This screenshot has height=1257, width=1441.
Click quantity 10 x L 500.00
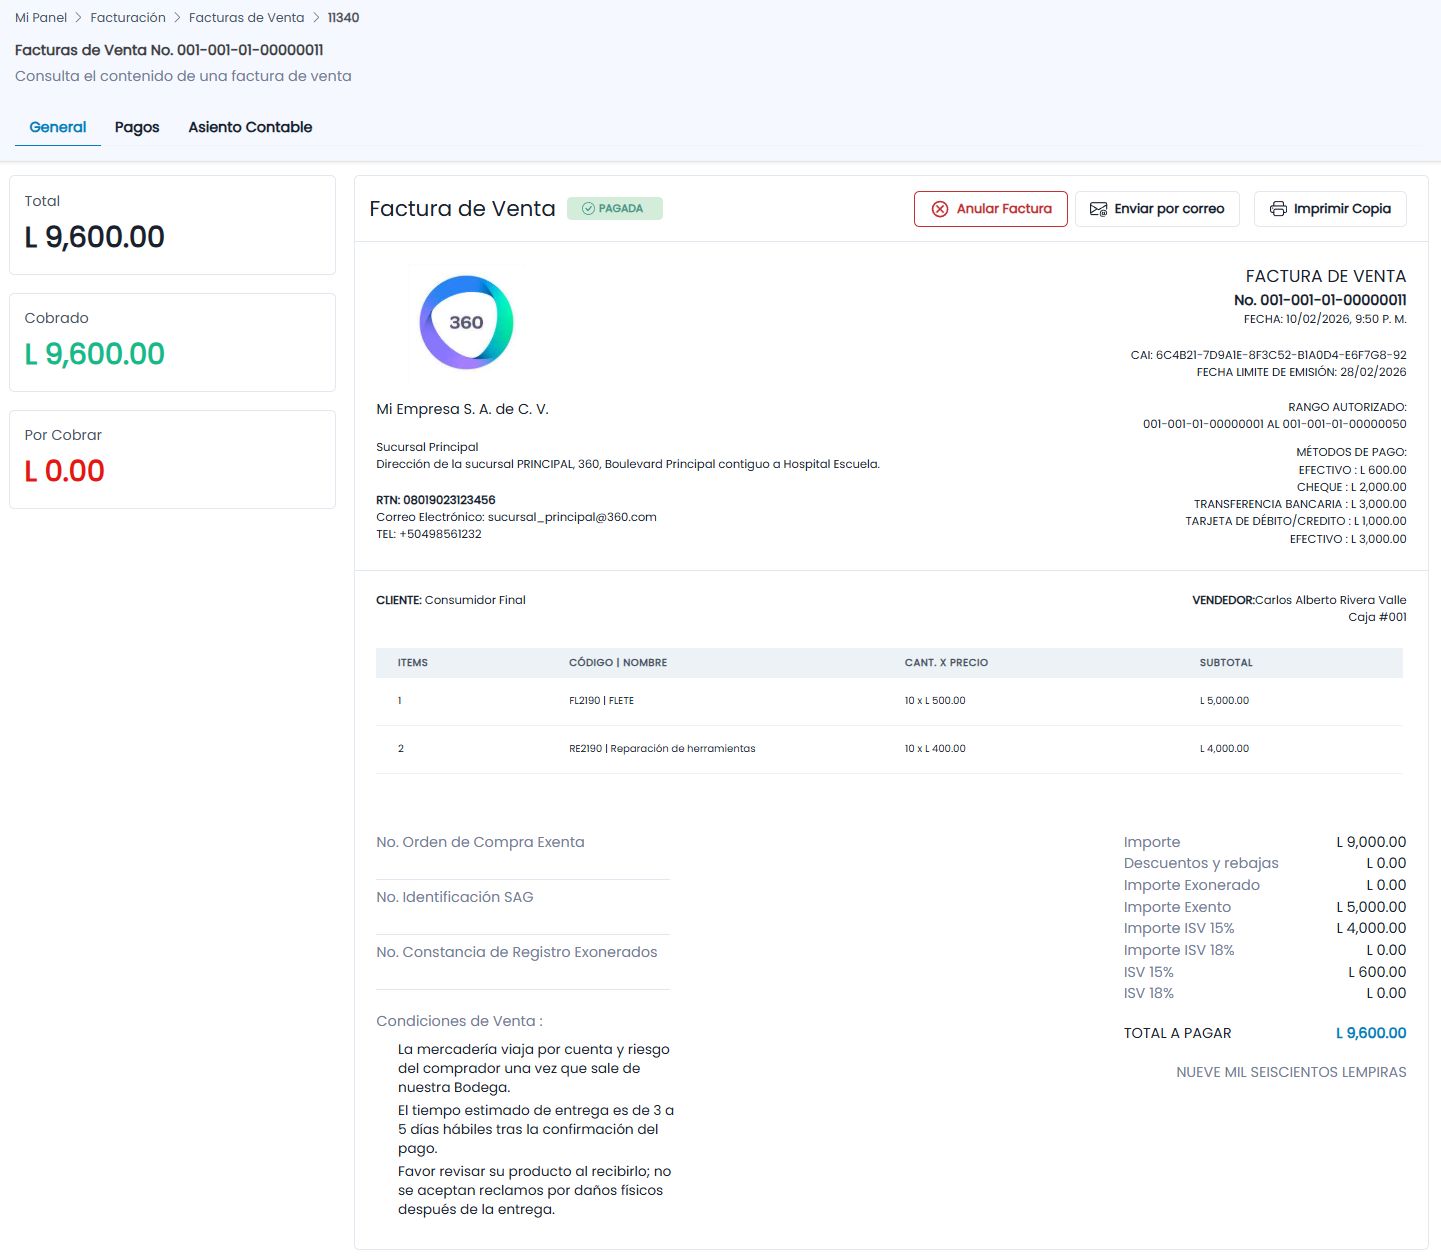935,701
